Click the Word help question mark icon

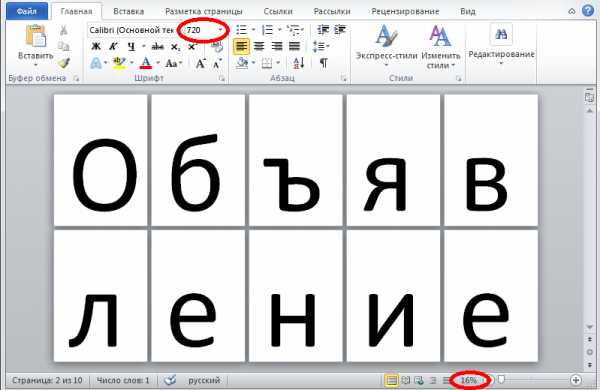(588, 11)
